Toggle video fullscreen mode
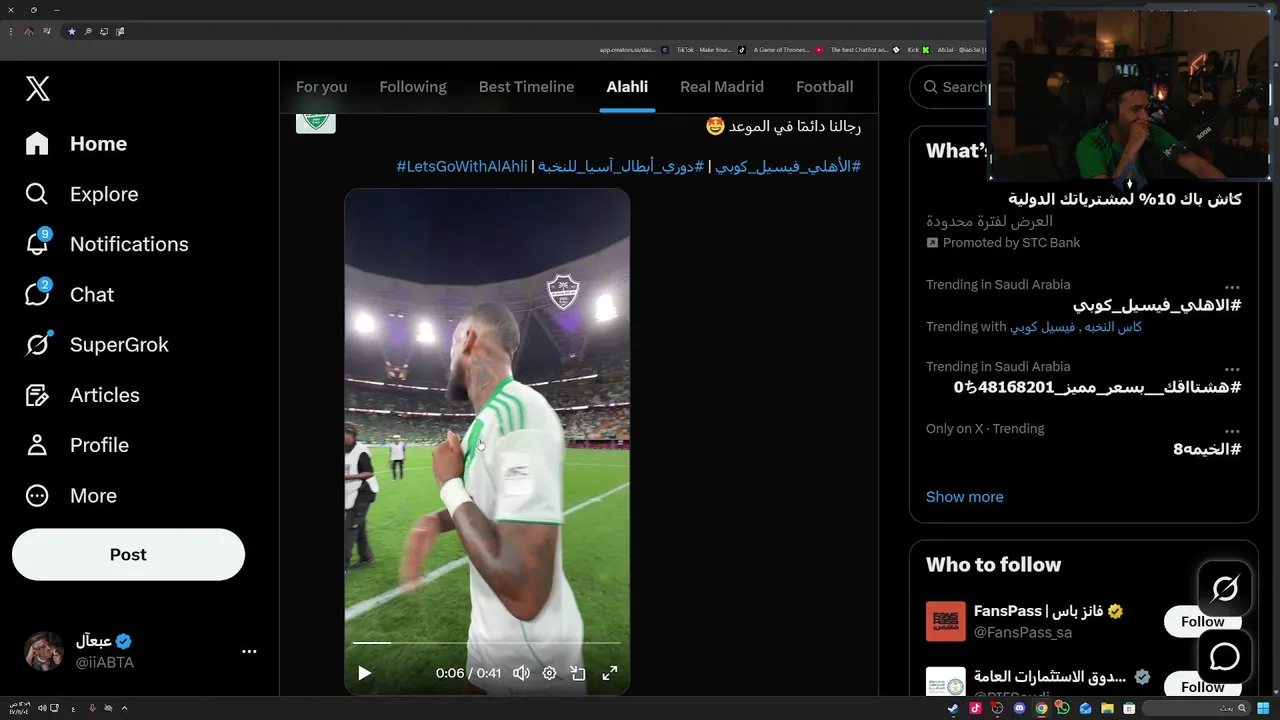The width and height of the screenshot is (1280, 720). 609,673
